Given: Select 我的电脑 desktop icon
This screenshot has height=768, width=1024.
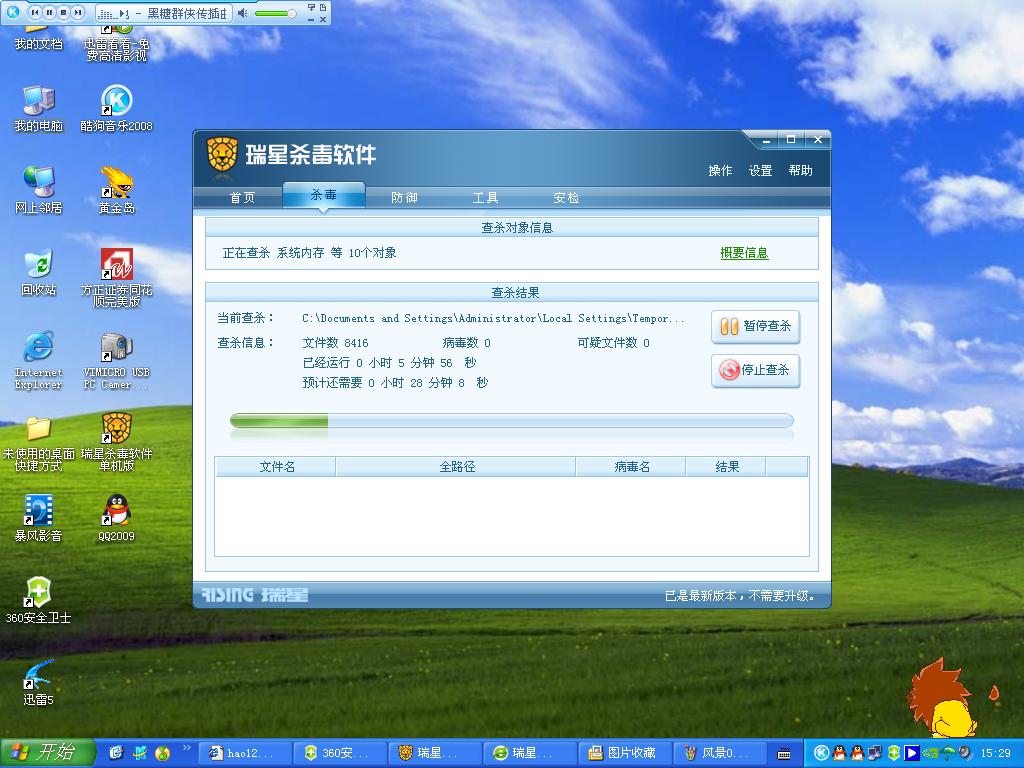Looking at the screenshot, I should point(39,108).
